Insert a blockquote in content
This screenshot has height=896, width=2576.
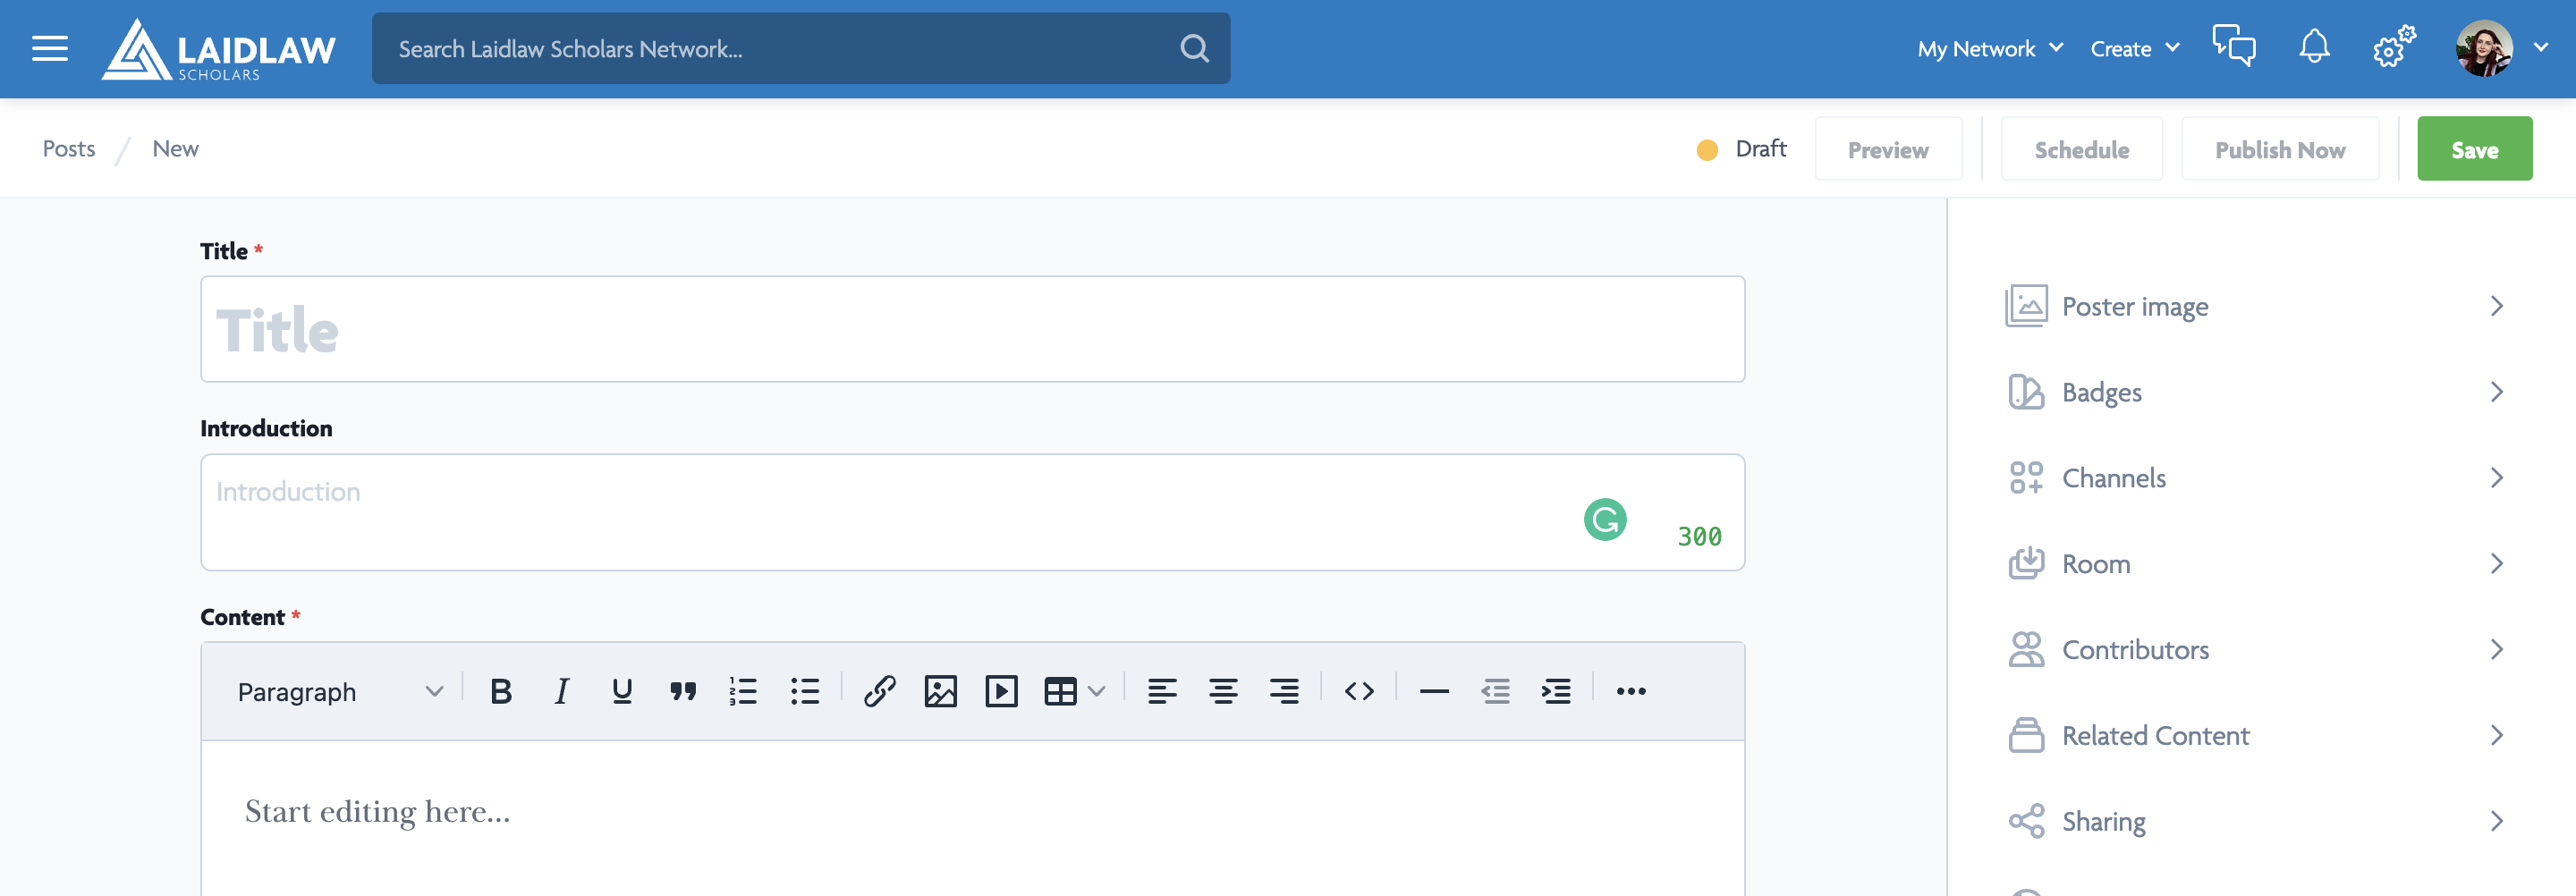[x=683, y=691]
